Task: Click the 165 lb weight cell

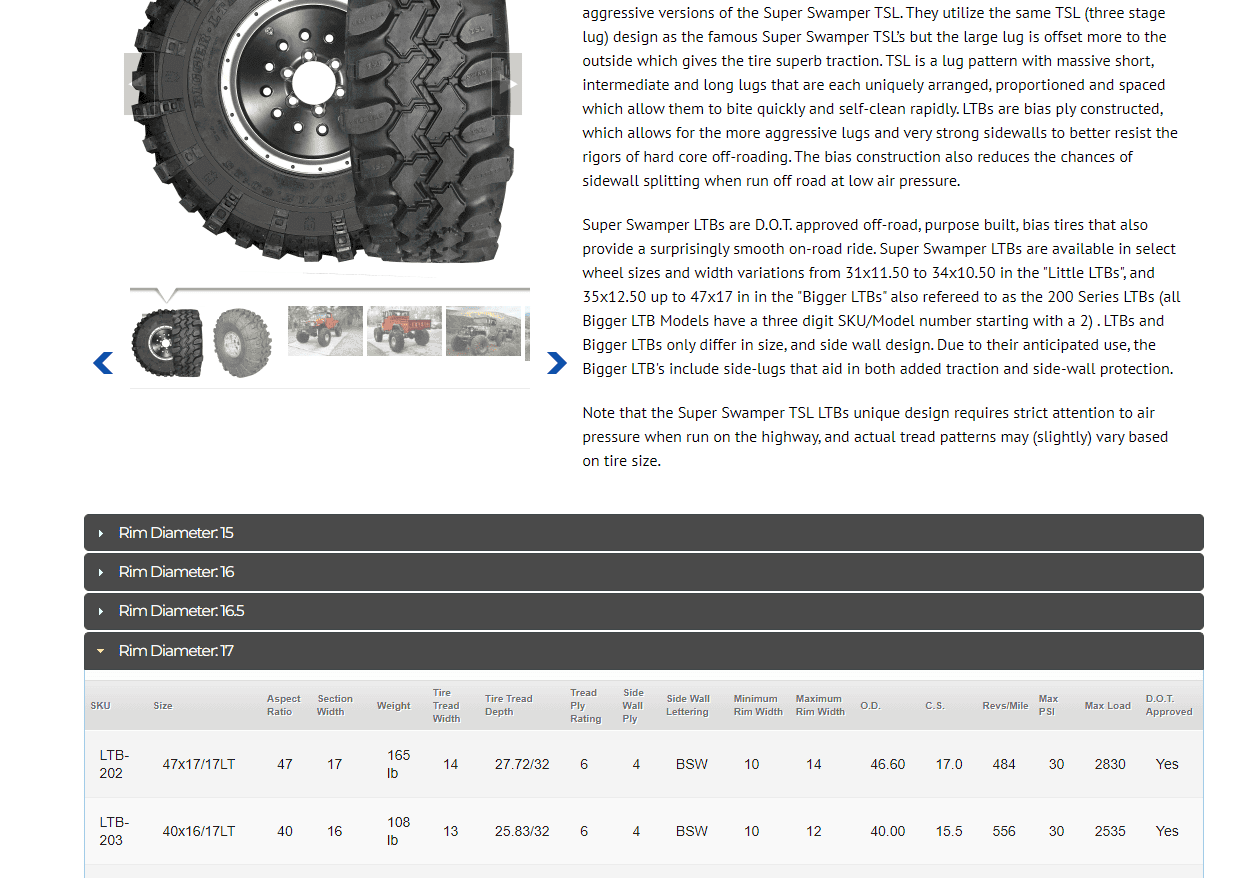Action: click(399, 764)
